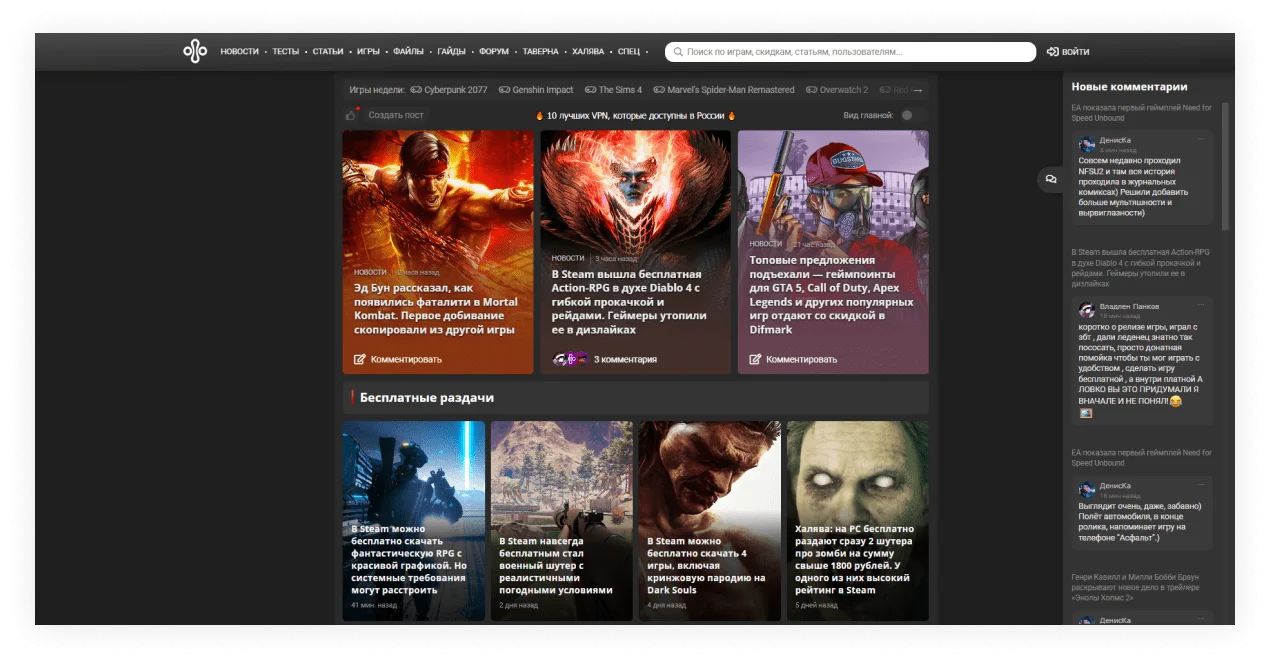Image resolution: width=1270 pixels, height=662 pixels.
Task: Open the options dots on Владлен Панков's comment
Action: tap(1201, 306)
